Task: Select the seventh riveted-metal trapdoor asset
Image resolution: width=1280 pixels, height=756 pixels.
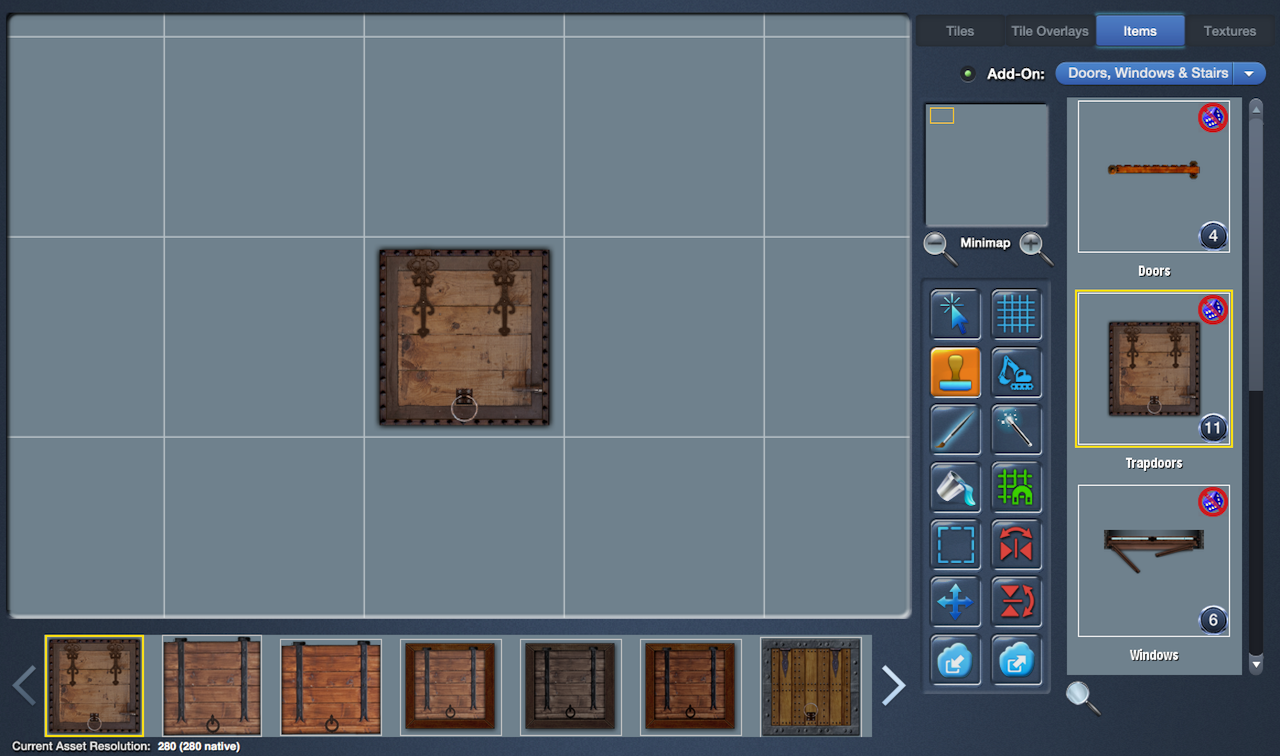Action: 811,686
